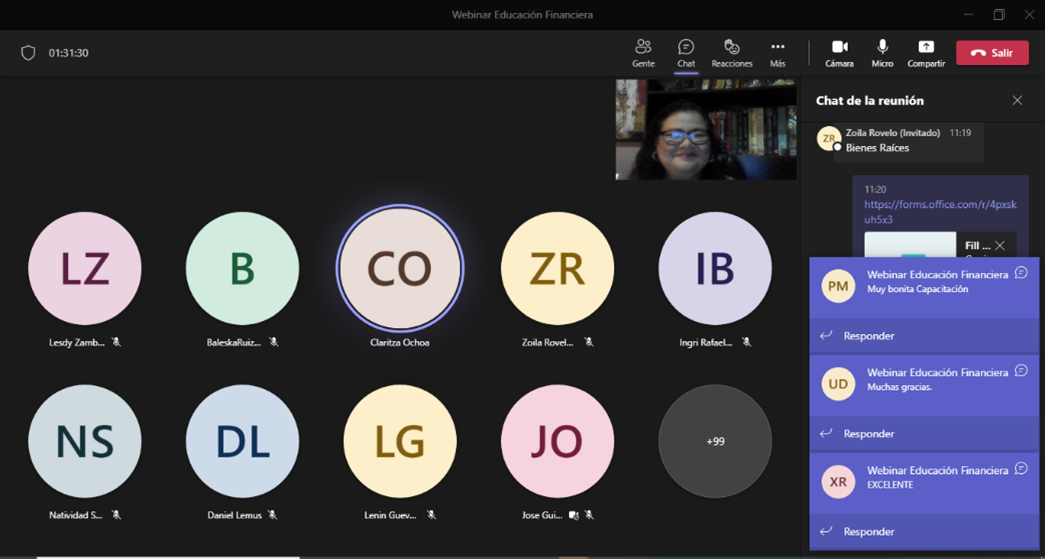The image size is (1045, 559).
Task: Select Lesdy Zamb's LZ participant avatar
Action: (x=85, y=268)
